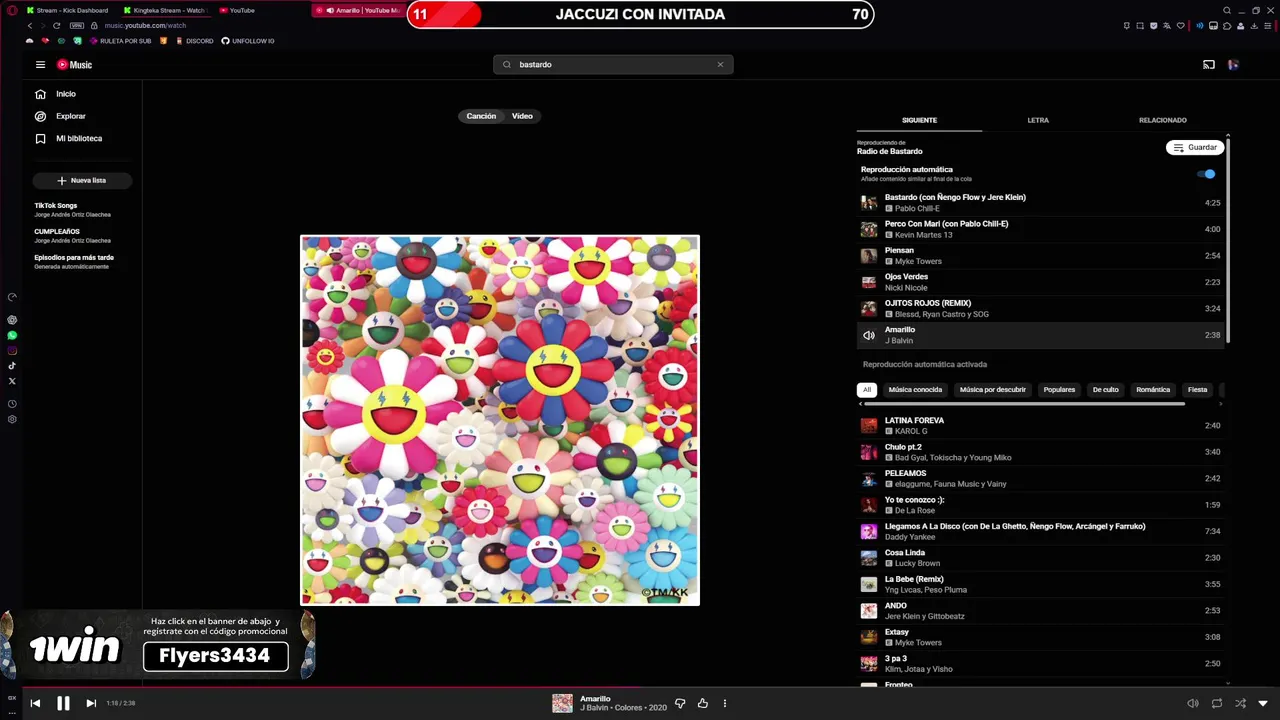This screenshot has height=720, width=1280.
Task: Play Perco Con Mari in the queue
Action: click(x=1040, y=229)
